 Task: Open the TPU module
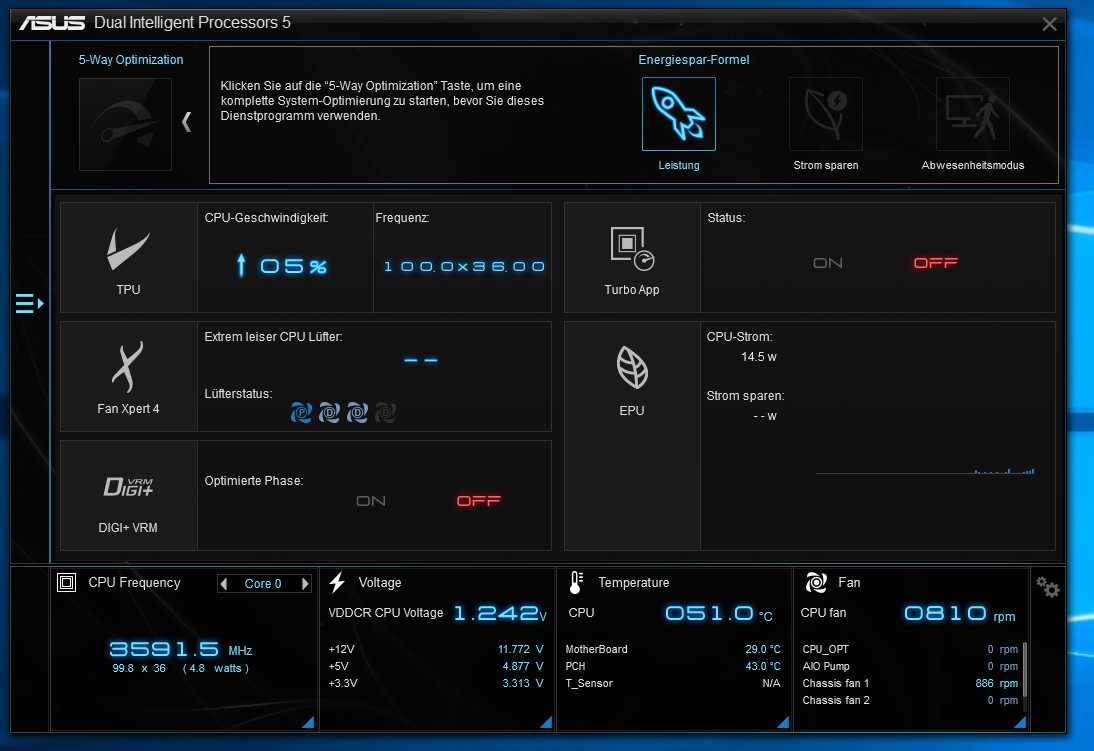pos(128,258)
